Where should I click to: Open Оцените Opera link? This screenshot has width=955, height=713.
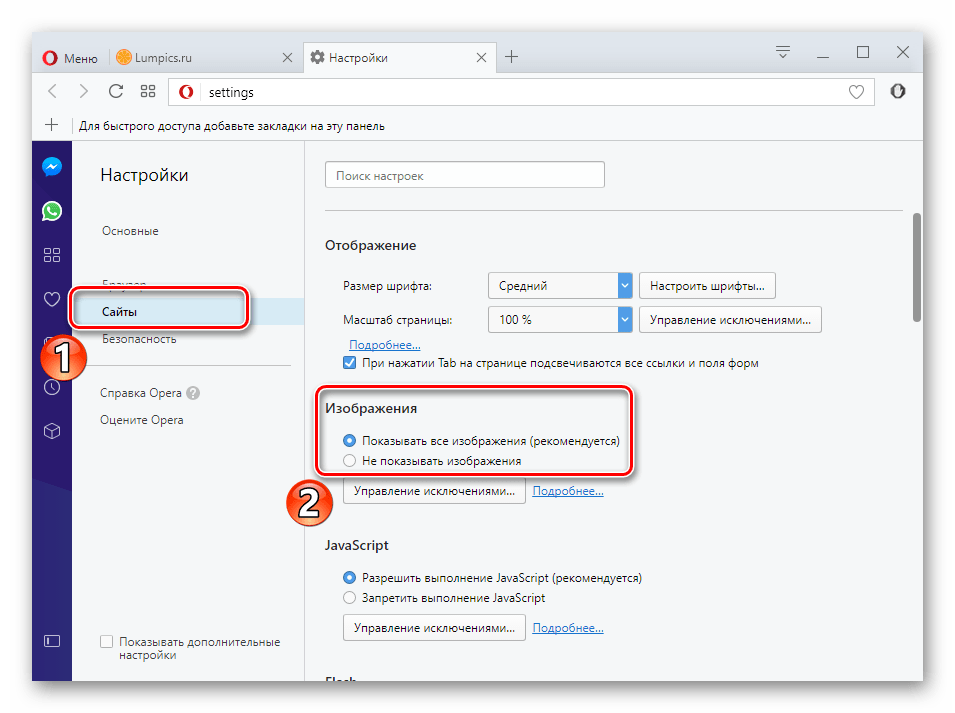141,420
